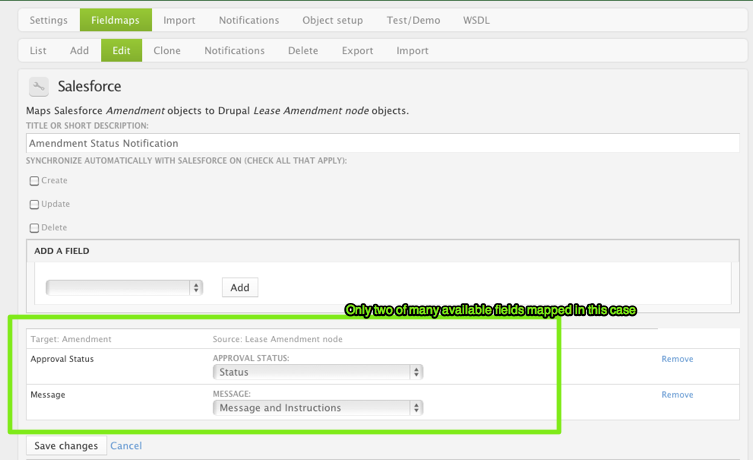Image resolution: width=753 pixels, height=460 pixels.
Task: Open the Export sub-tab
Action: tap(357, 50)
